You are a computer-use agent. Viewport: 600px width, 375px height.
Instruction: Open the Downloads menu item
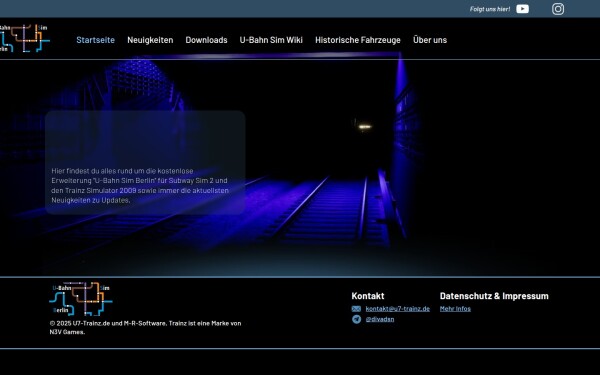[206, 40]
